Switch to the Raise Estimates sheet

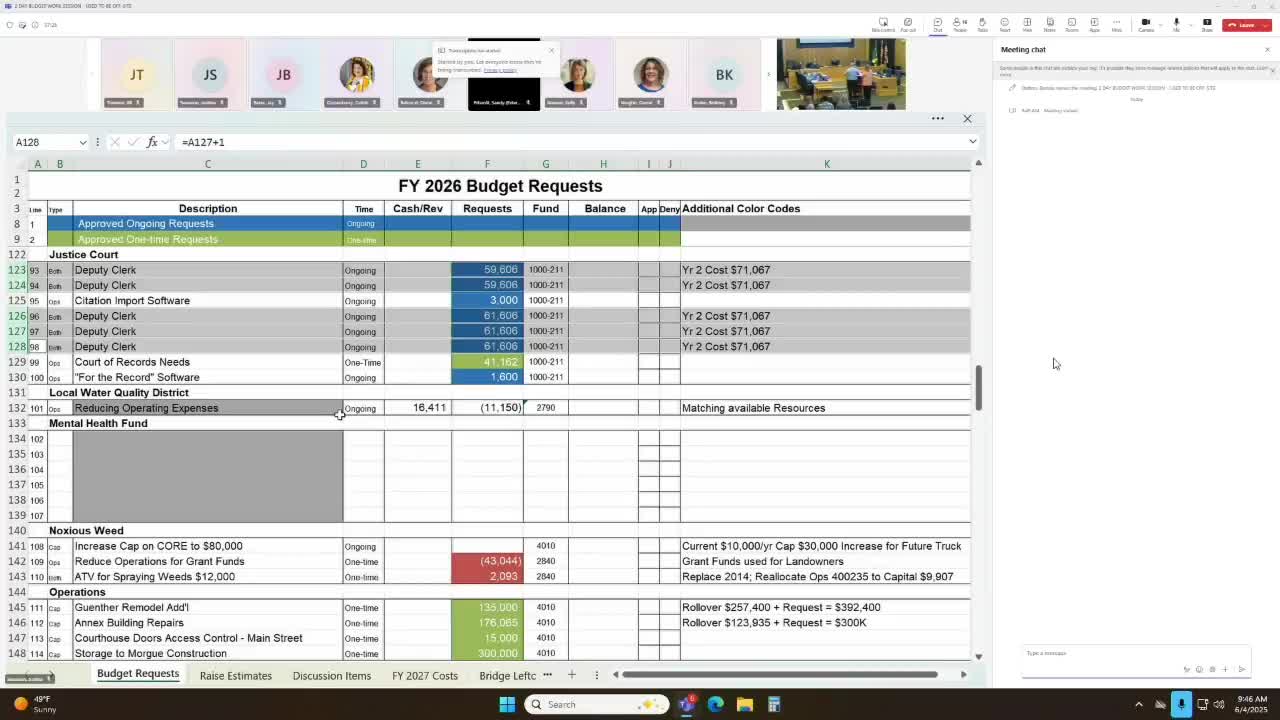coord(235,675)
